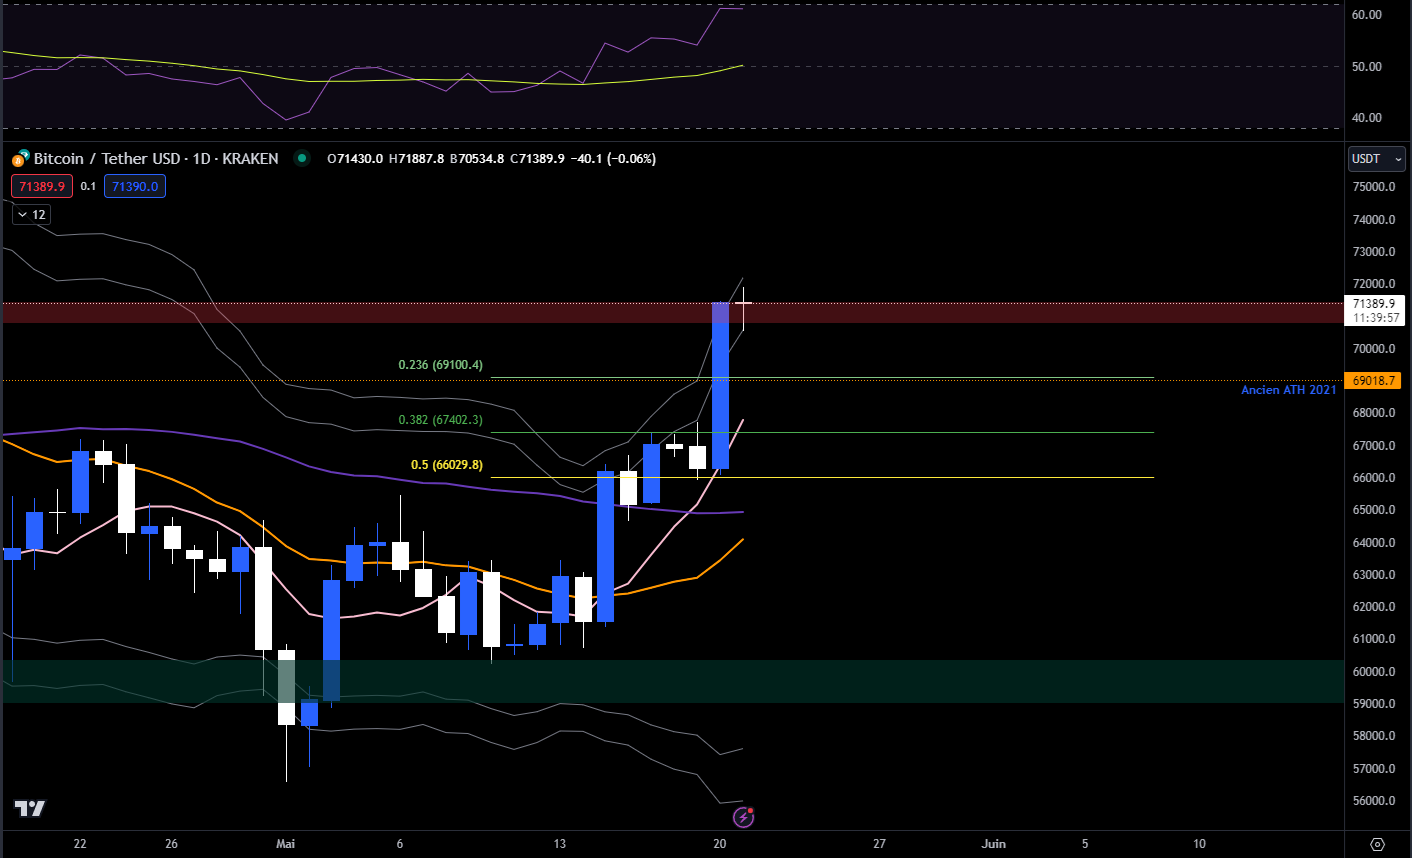The image size is (1412, 858).
Task: Click the Mai label on the time axis
Action: pyautogui.click(x=285, y=843)
